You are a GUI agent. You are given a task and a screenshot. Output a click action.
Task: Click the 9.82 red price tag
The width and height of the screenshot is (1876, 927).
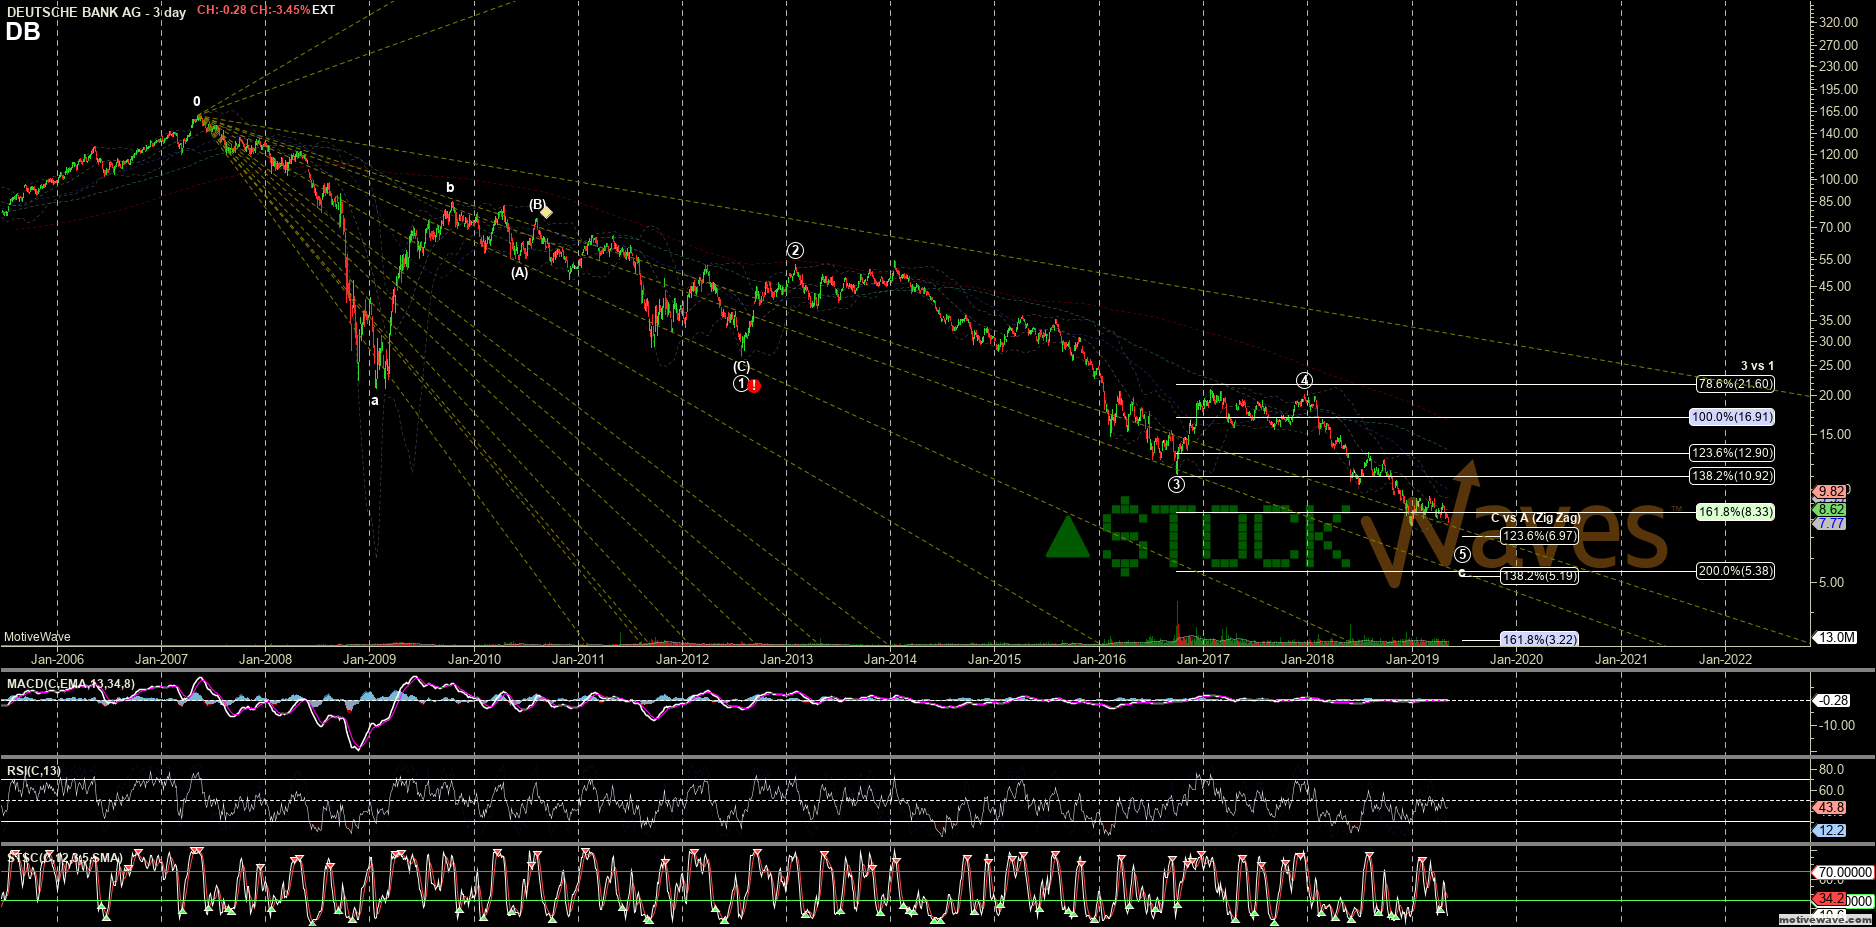[x=1831, y=491]
